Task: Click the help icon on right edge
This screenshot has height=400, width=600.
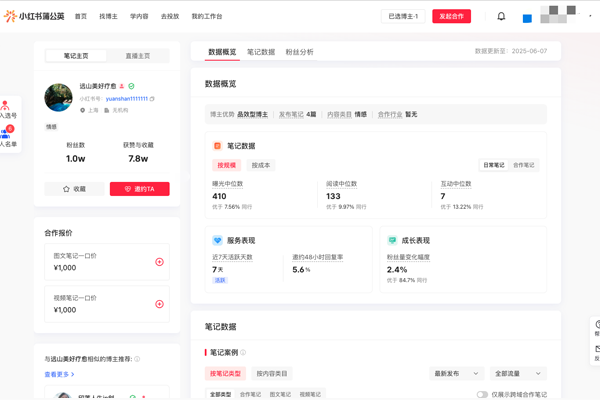Action: pyautogui.click(x=597, y=325)
